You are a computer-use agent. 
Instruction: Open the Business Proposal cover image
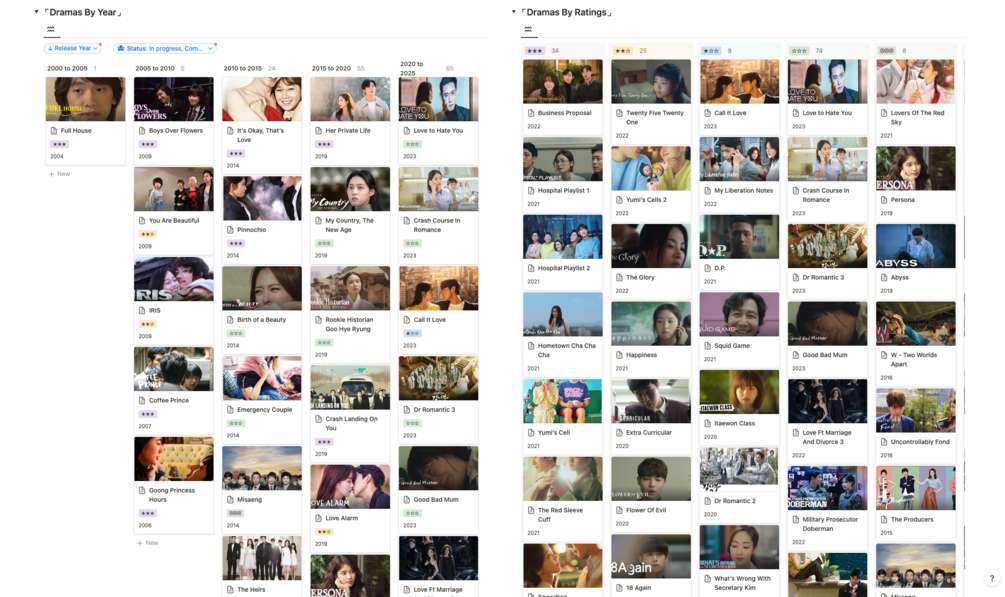(x=563, y=81)
